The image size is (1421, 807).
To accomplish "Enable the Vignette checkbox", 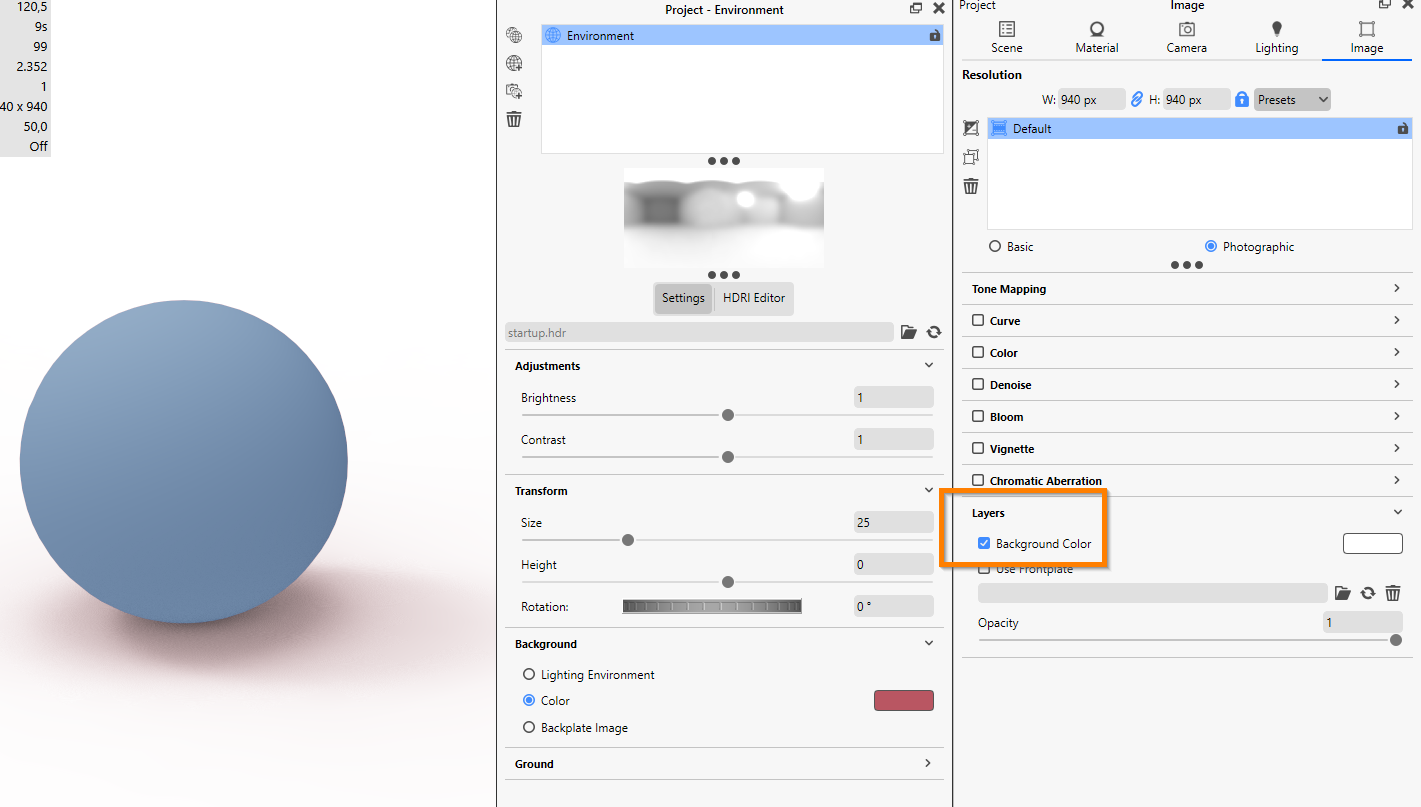I will 978,449.
